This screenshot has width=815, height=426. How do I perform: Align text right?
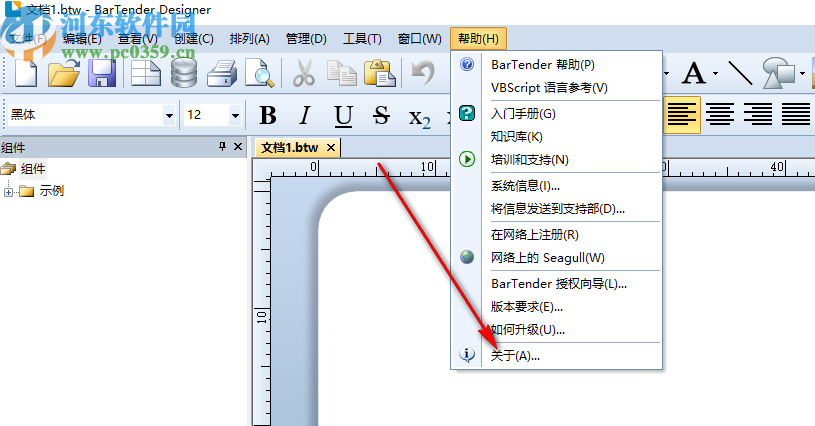click(758, 114)
